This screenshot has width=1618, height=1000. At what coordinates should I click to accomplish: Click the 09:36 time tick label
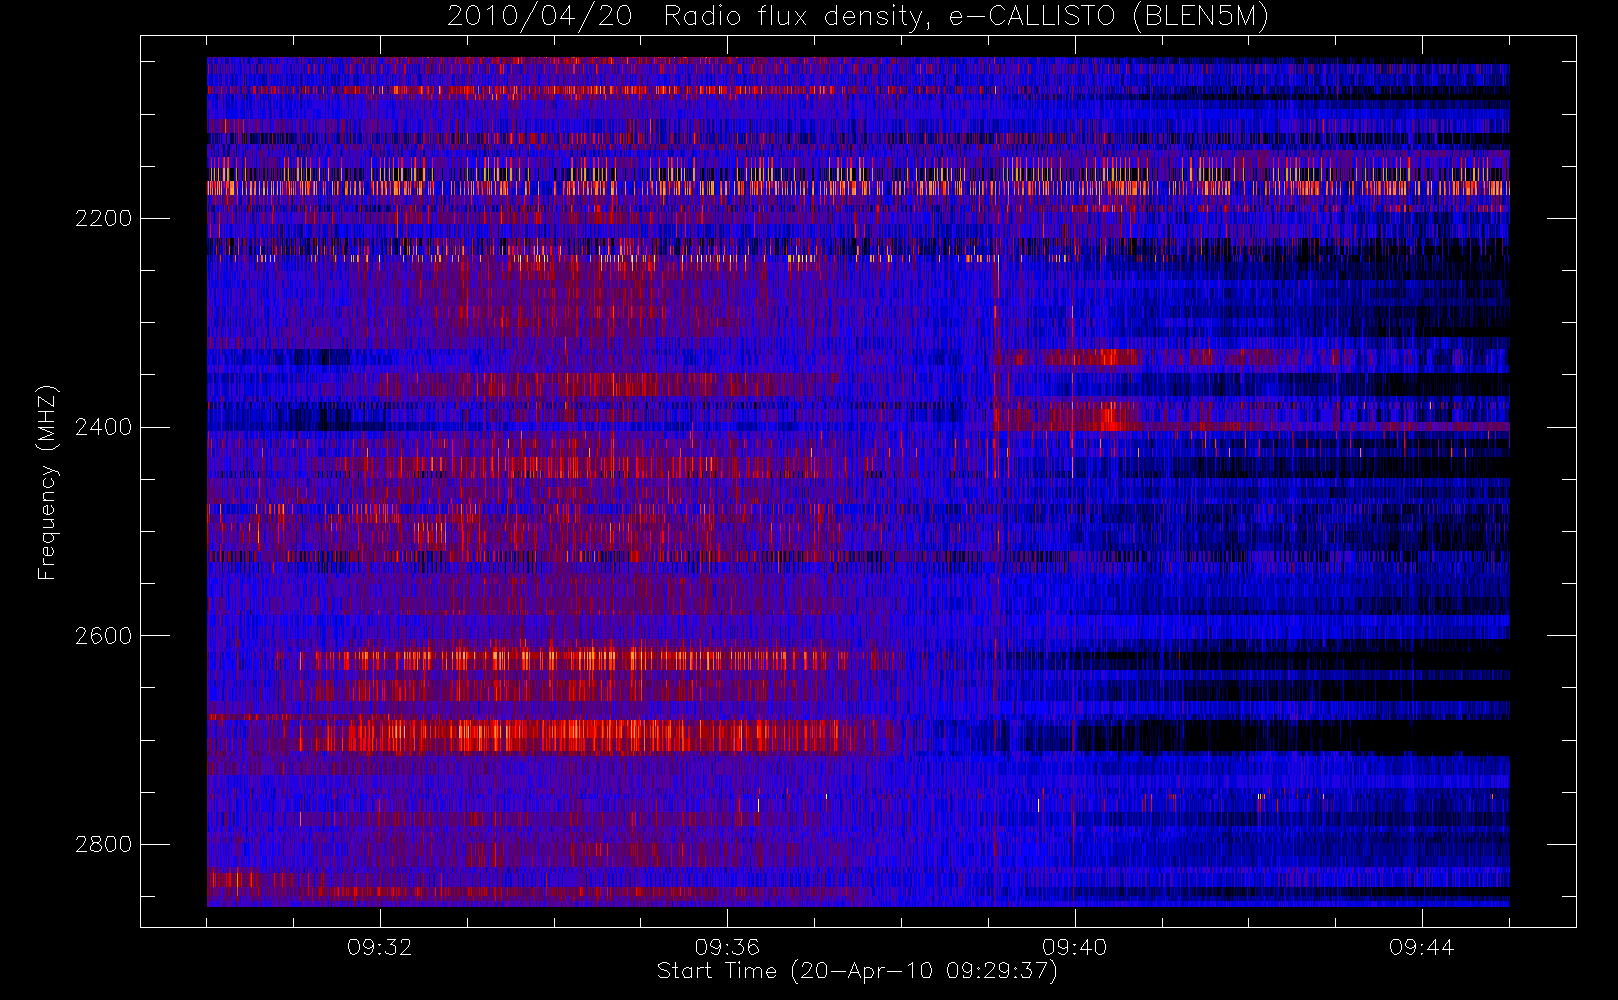point(727,947)
